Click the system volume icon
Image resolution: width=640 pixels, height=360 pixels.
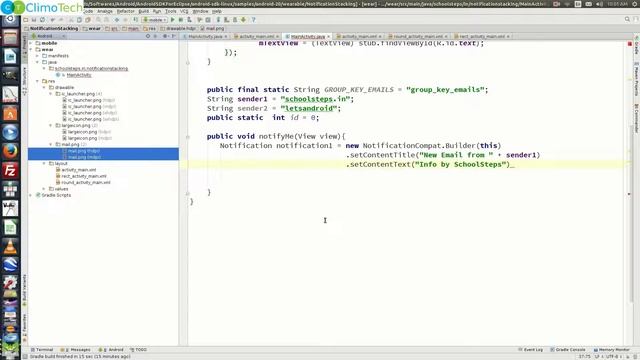[599, 4]
